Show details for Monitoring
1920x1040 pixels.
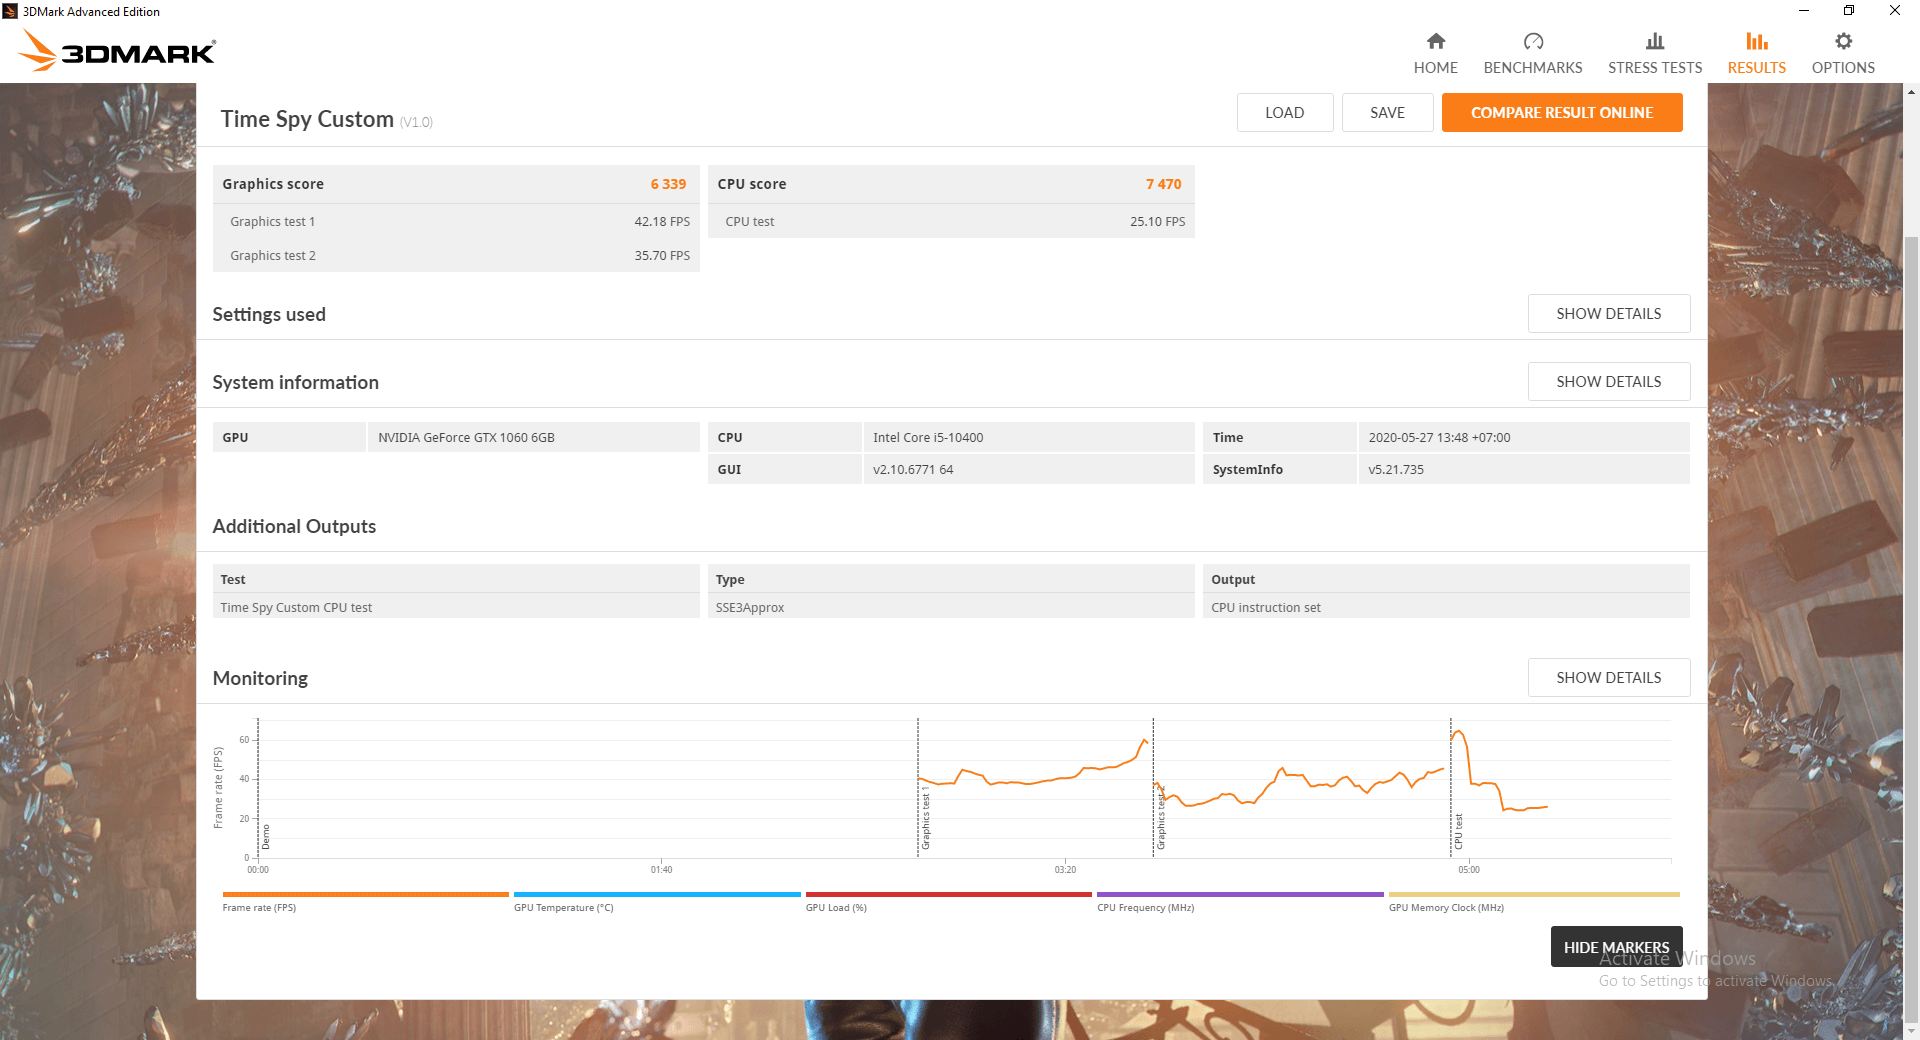tap(1608, 678)
